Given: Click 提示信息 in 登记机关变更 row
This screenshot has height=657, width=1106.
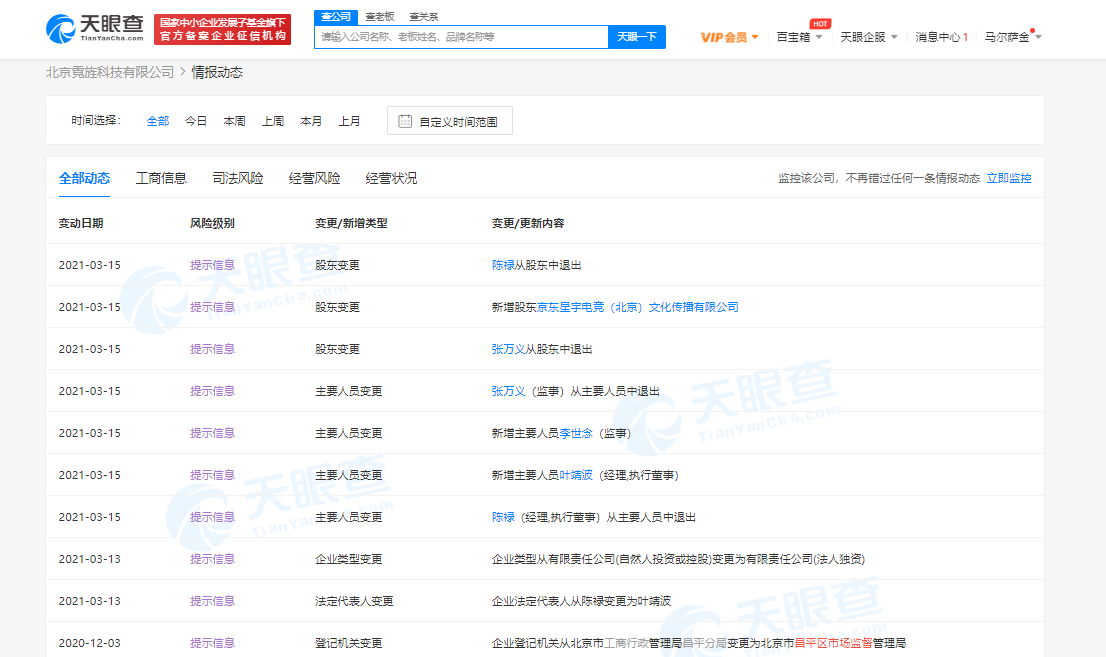Looking at the screenshot, I should click(212, 643).
